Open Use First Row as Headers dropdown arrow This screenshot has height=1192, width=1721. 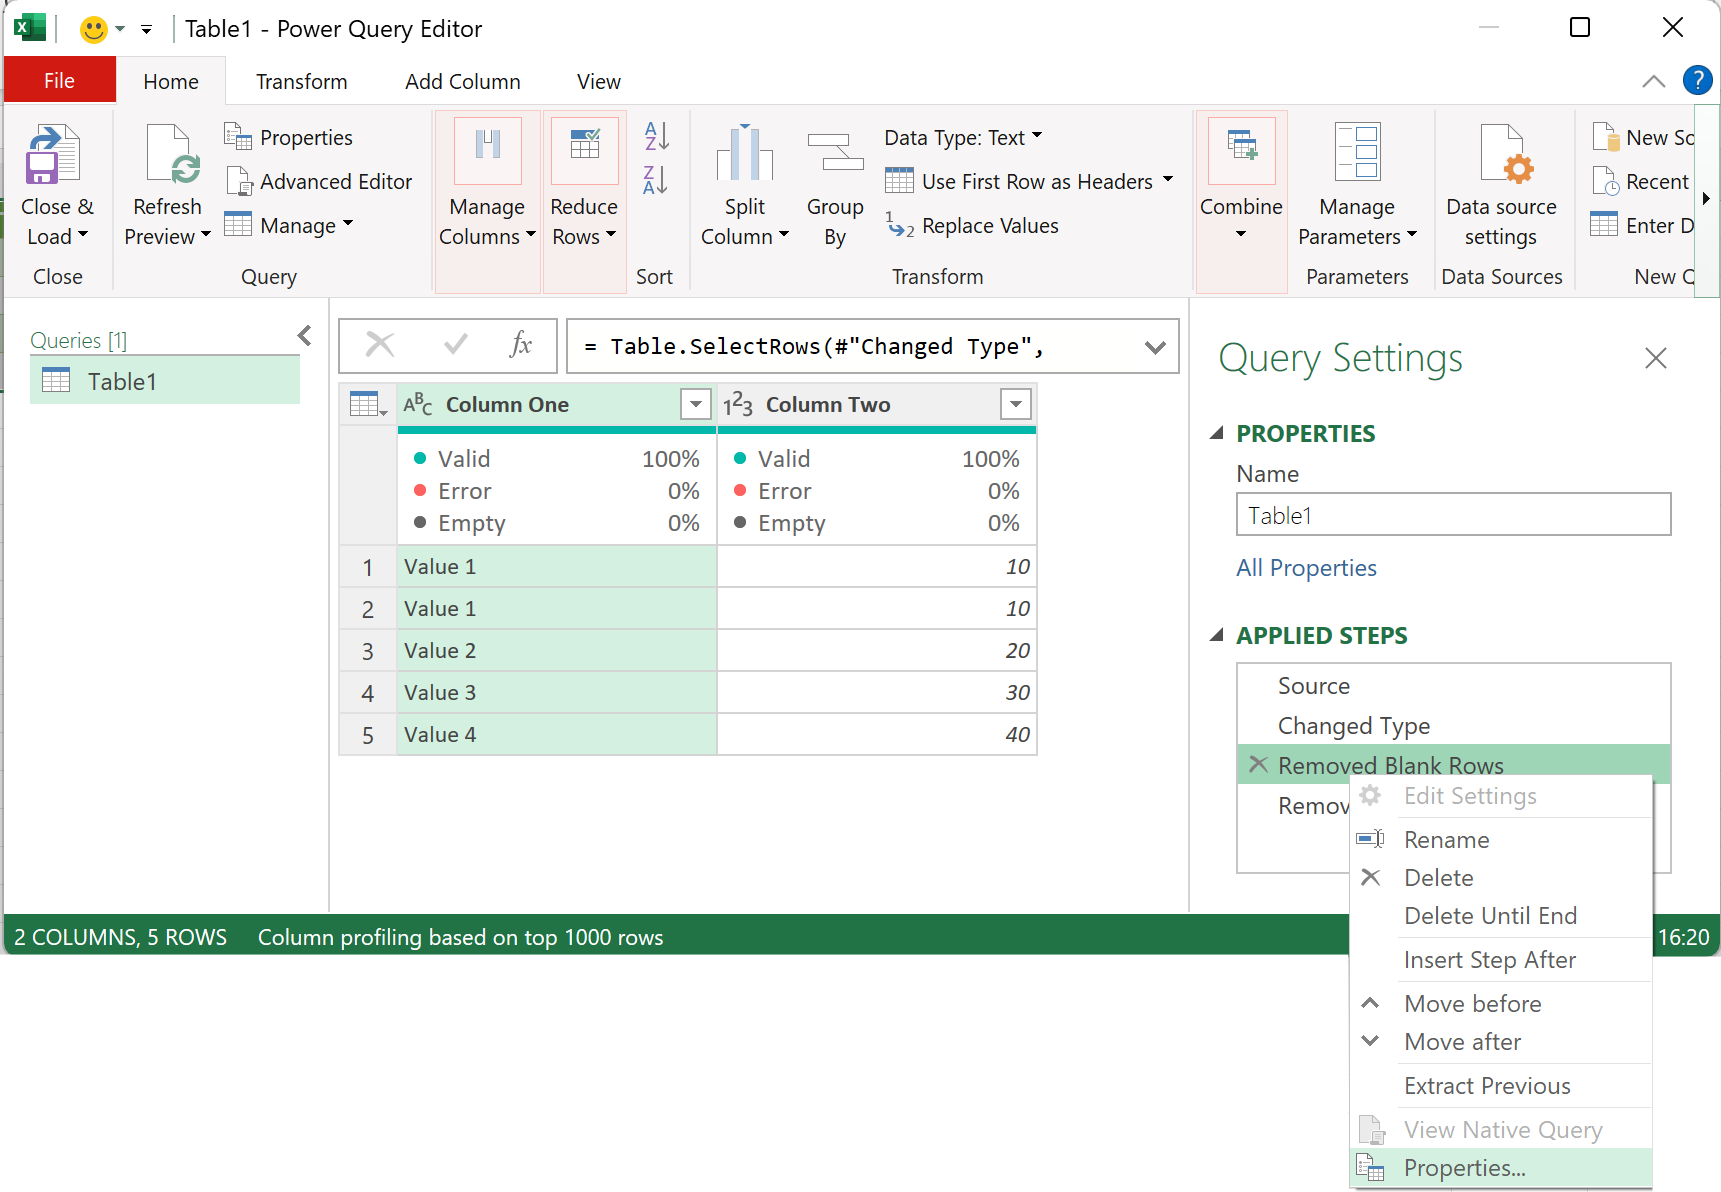pyautogui.click(x=1167, y=180)
